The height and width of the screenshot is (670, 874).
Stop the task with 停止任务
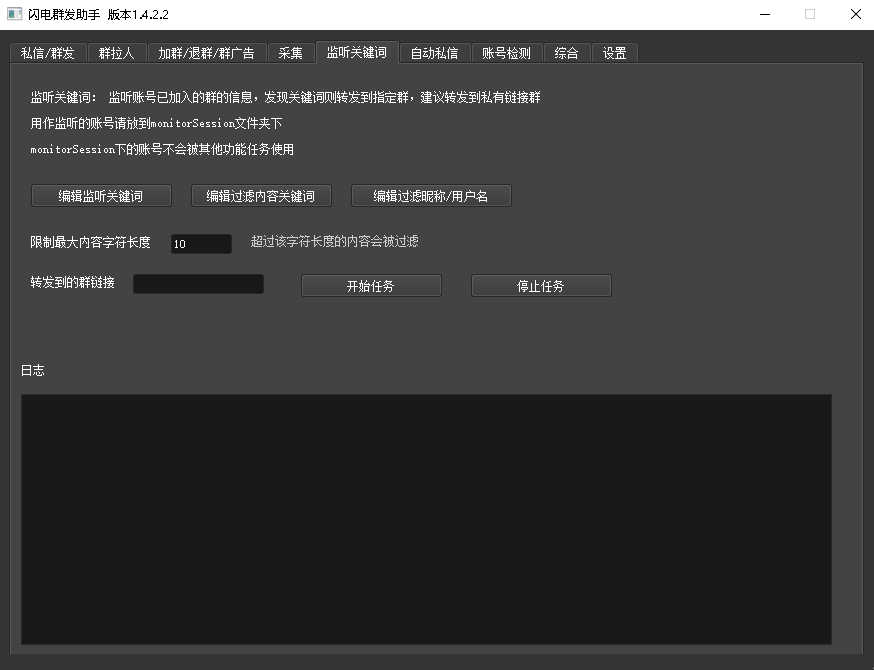(x=541, y=286)
